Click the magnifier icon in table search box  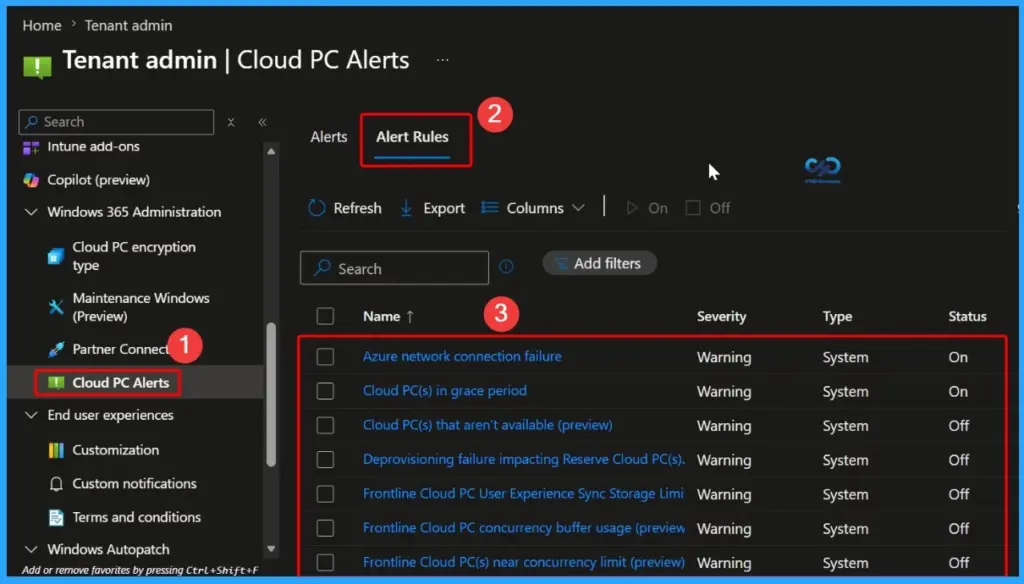point(322,268)
